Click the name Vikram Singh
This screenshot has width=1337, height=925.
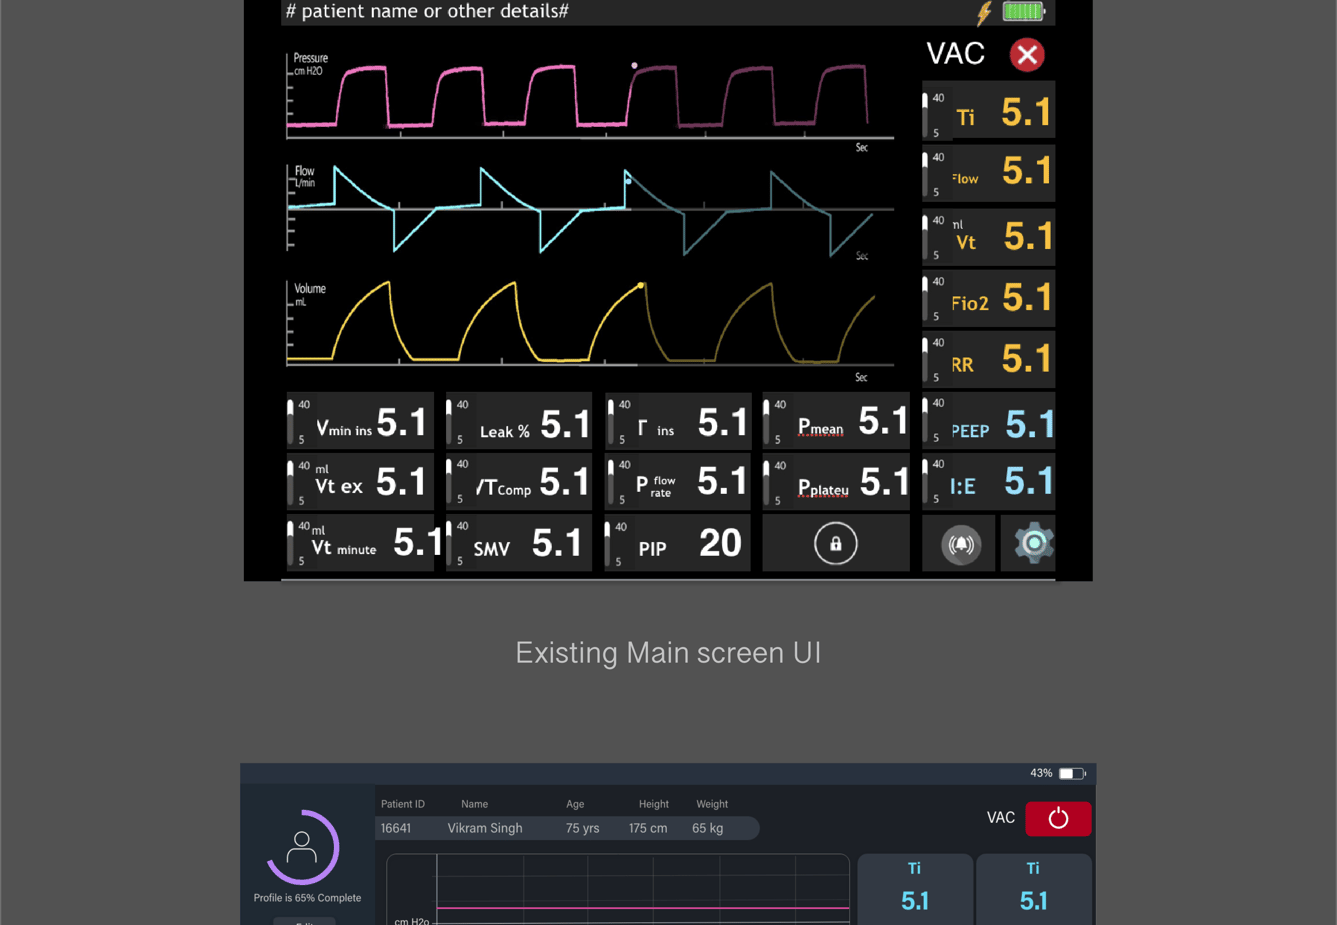coord(485,828)
